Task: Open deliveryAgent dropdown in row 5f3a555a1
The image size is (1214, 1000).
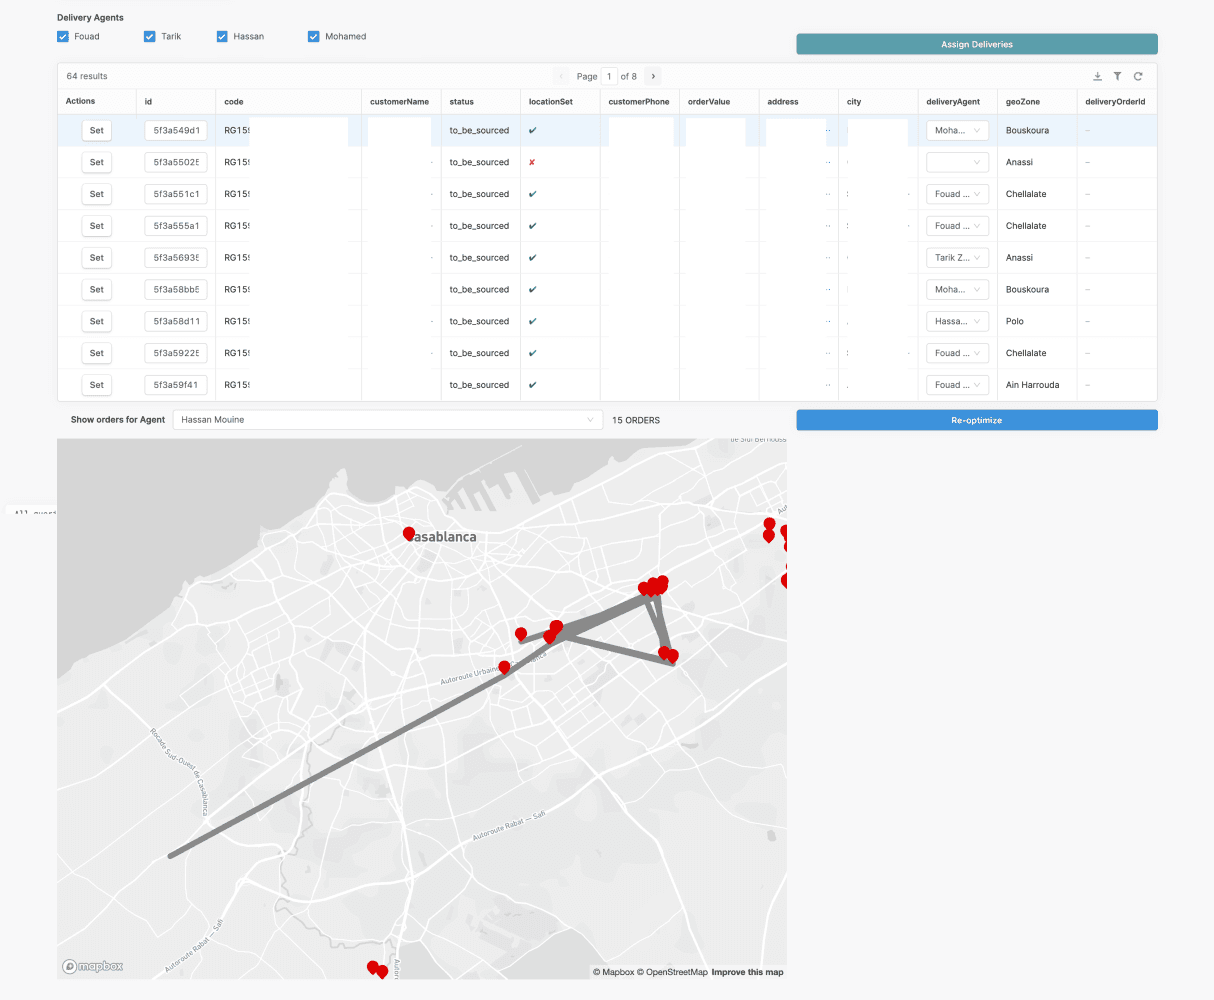Action: (x=957, y=226)
